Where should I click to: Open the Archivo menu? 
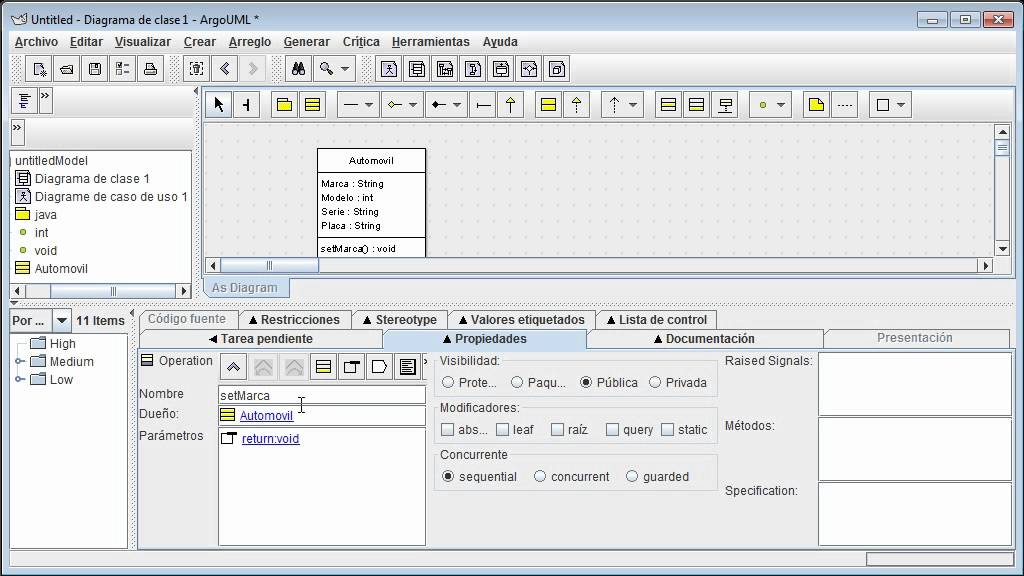tap(37, 42)
